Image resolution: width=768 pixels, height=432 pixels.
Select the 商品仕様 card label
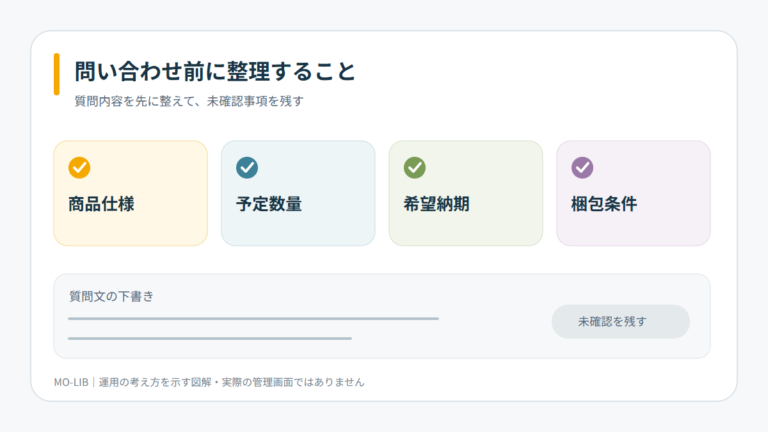coord(101,204)
